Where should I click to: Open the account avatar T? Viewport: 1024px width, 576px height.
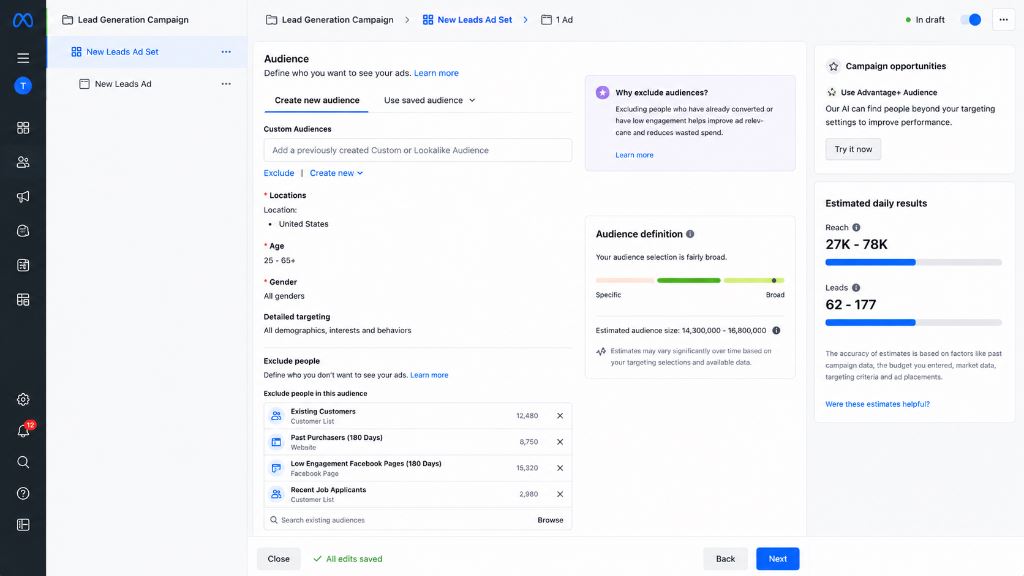click(x=23, y=86)
